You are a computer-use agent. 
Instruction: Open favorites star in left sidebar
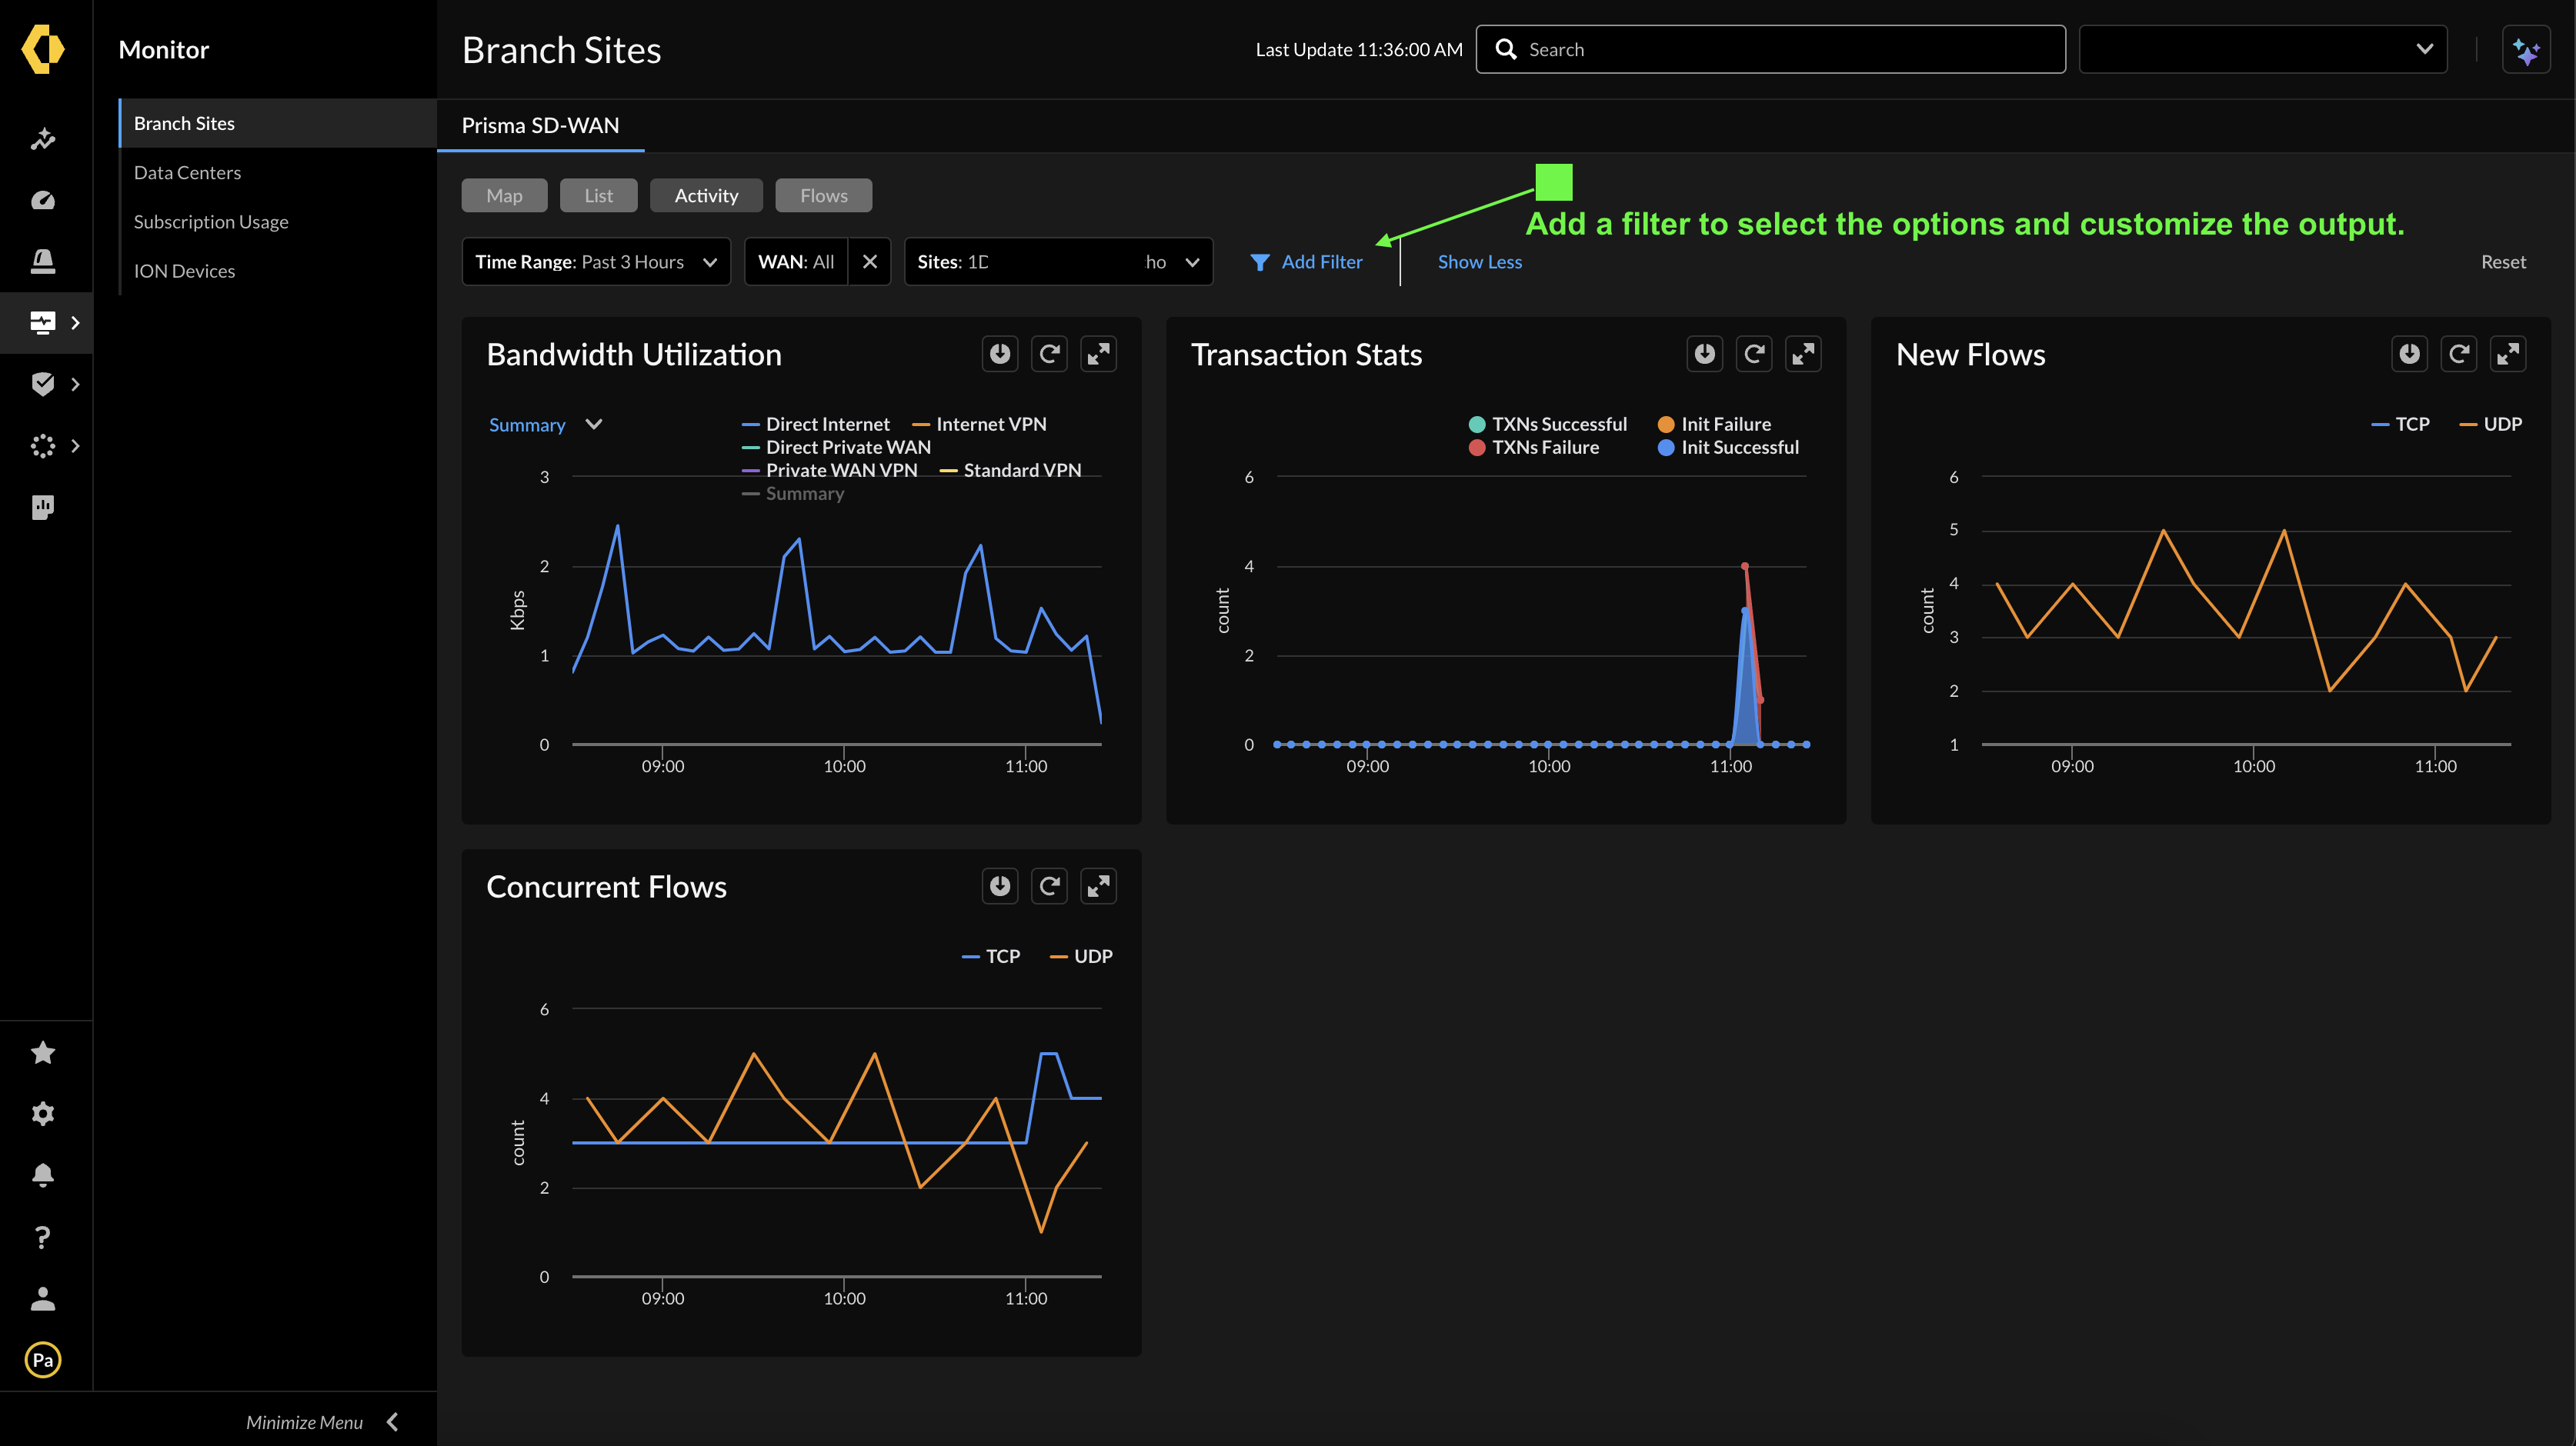pyautogui.click(x=42, y=1052)
